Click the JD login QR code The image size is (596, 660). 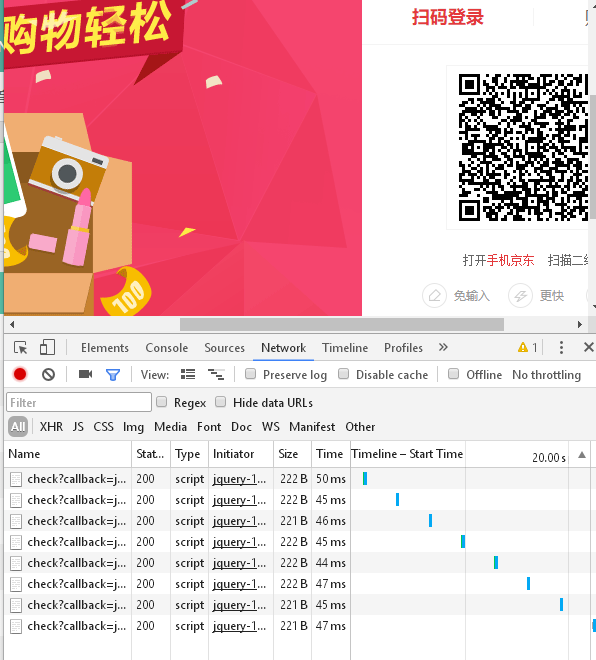[523, 147]
